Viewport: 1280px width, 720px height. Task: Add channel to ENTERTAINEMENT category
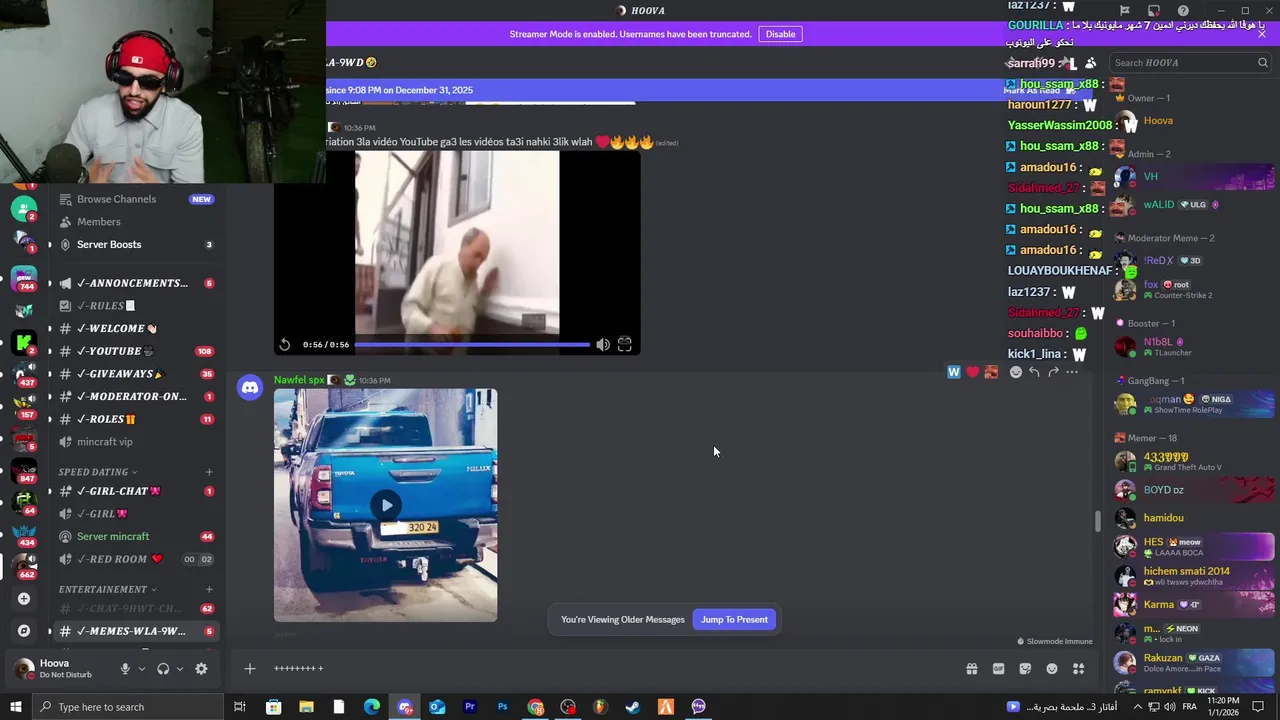(209, 590)
